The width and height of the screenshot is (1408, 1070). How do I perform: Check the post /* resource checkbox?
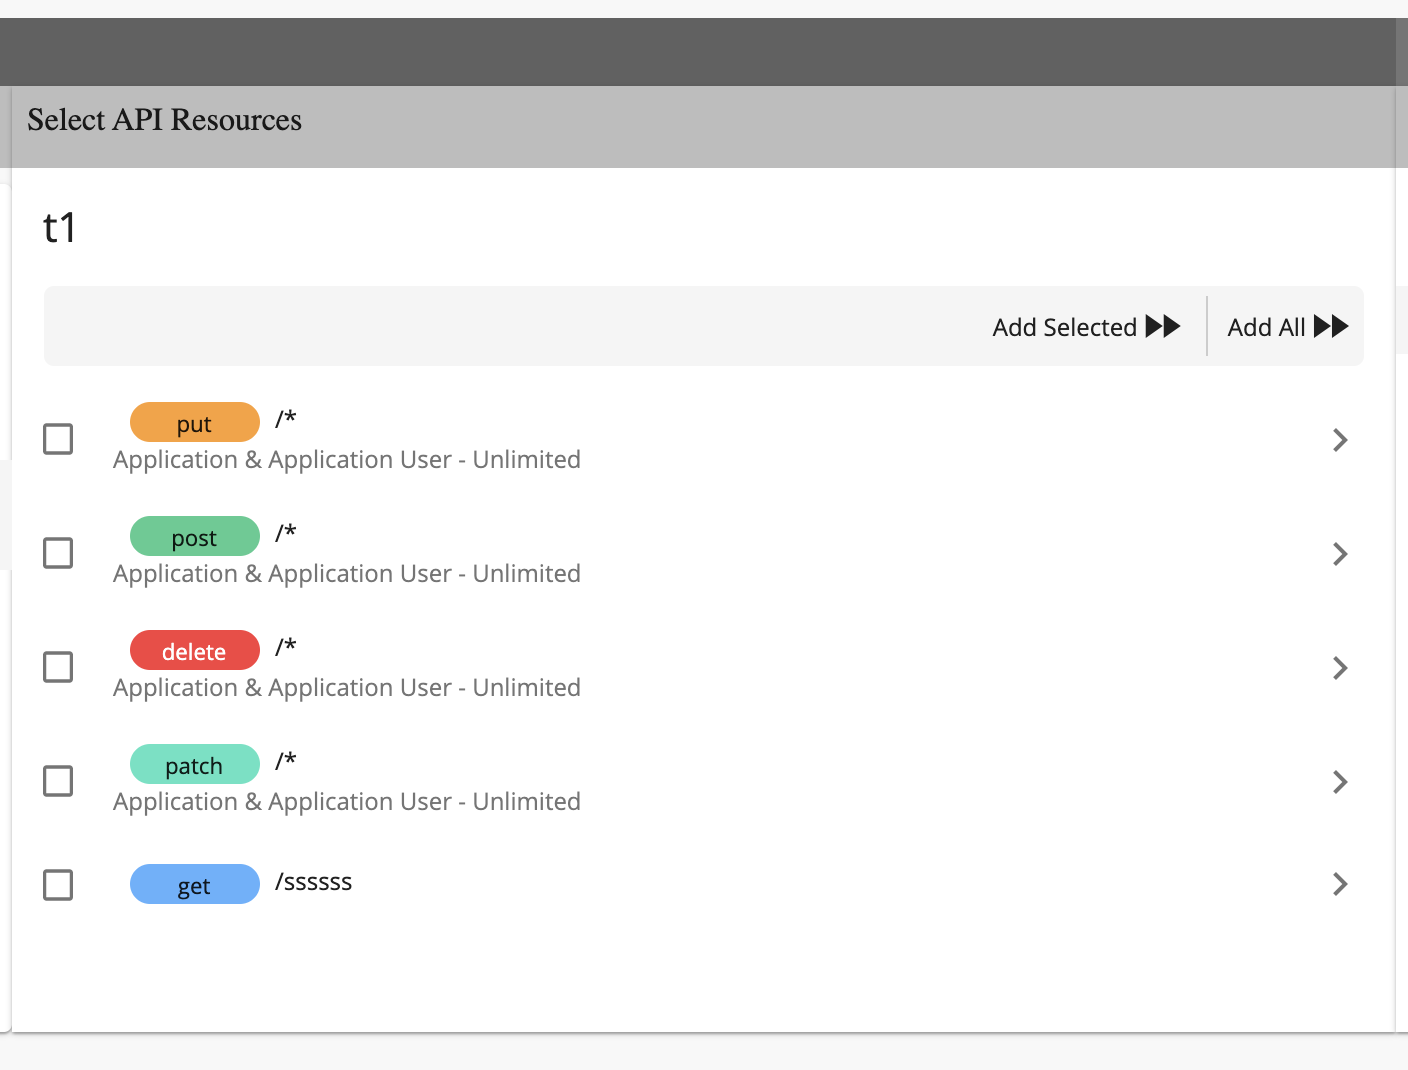[x=57, y=552]
